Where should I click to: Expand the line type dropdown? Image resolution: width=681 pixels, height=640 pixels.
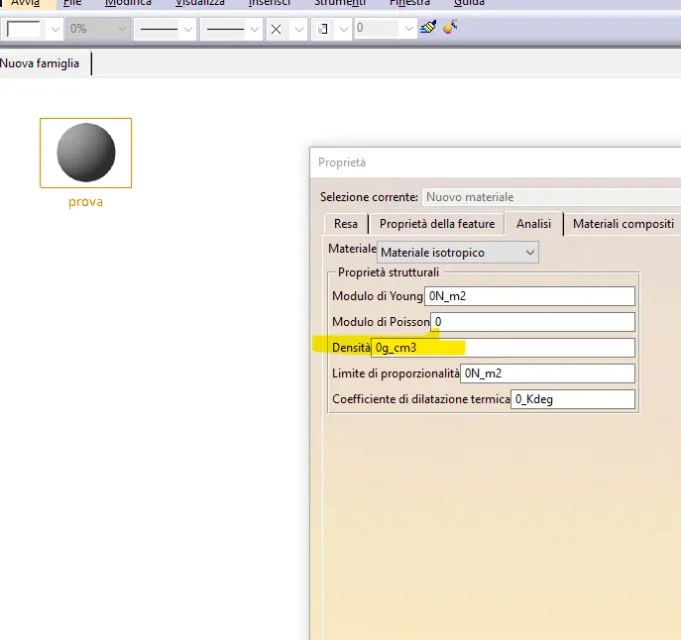coord(254,29)
